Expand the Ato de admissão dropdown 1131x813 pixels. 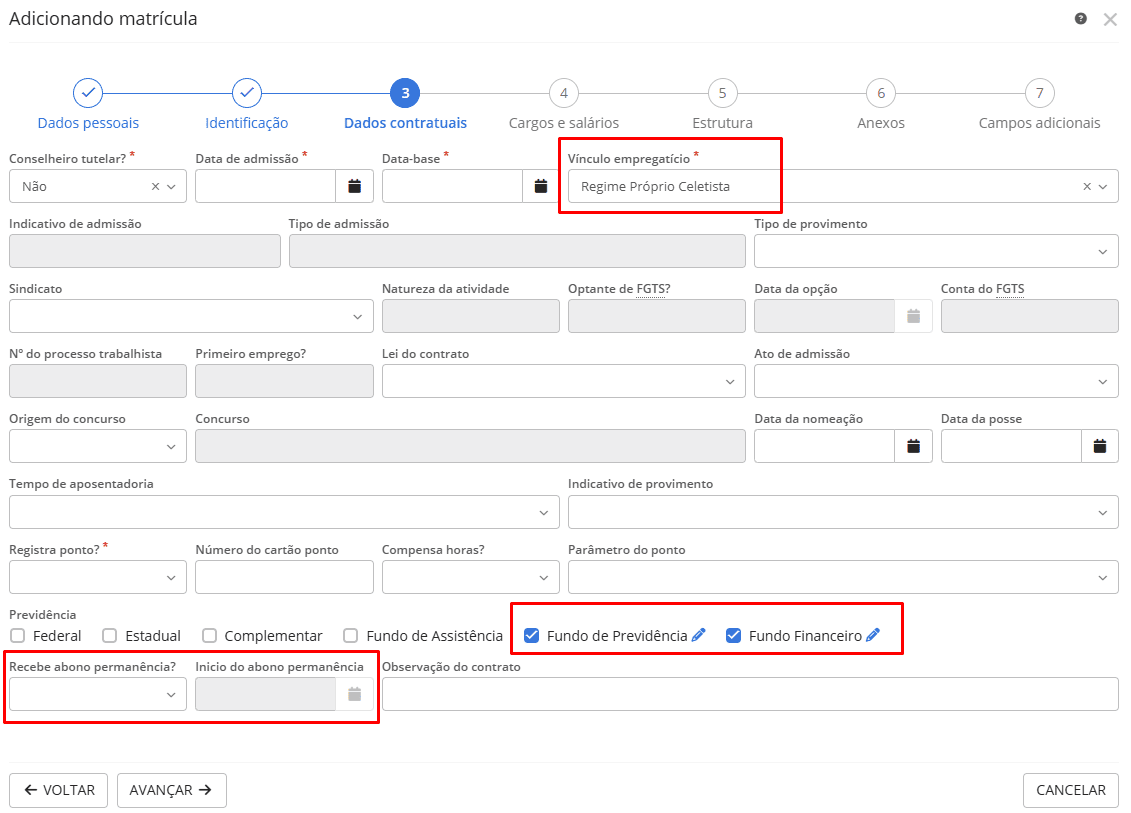pyautogui.click(x=936, y=381)
